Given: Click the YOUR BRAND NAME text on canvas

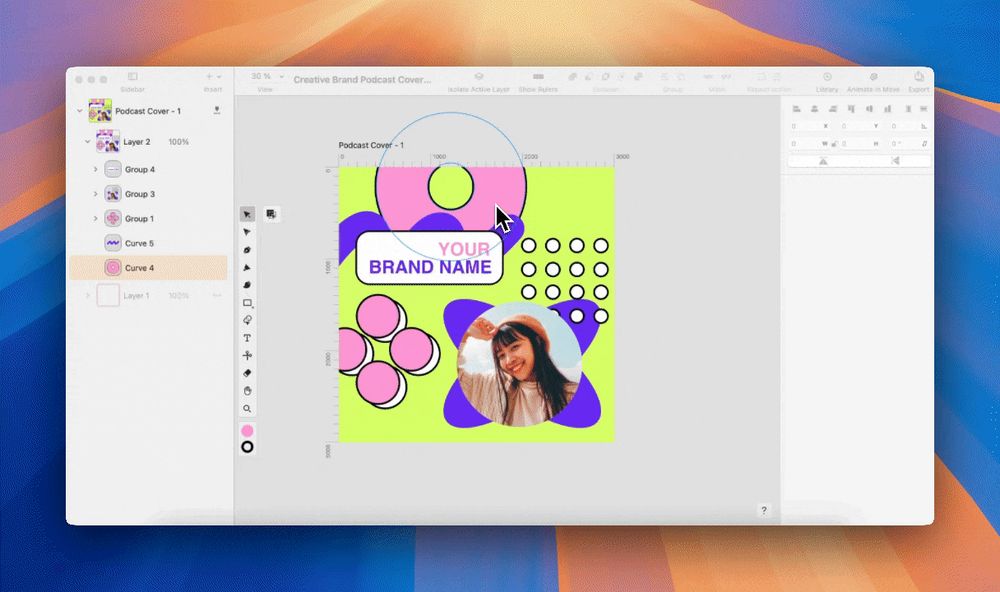Looking at the screenshot, I should point(430,258).
